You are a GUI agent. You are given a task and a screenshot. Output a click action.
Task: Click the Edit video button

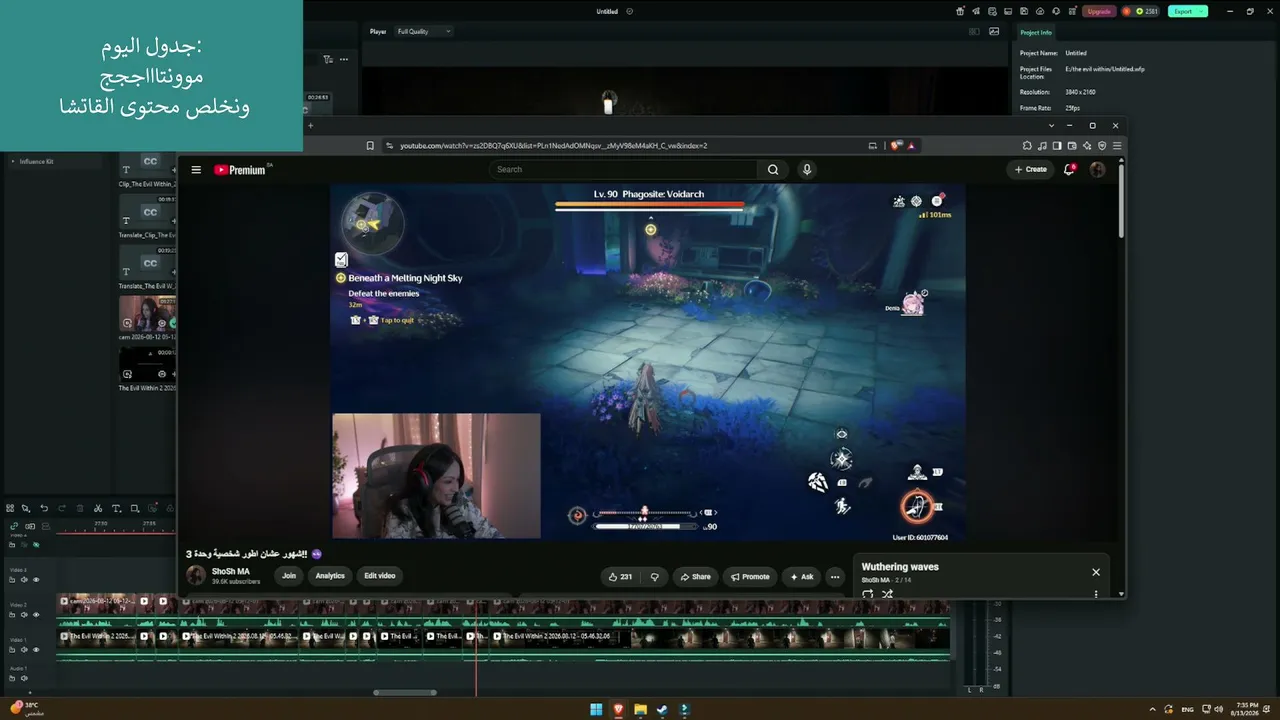[x=380, y=576]
